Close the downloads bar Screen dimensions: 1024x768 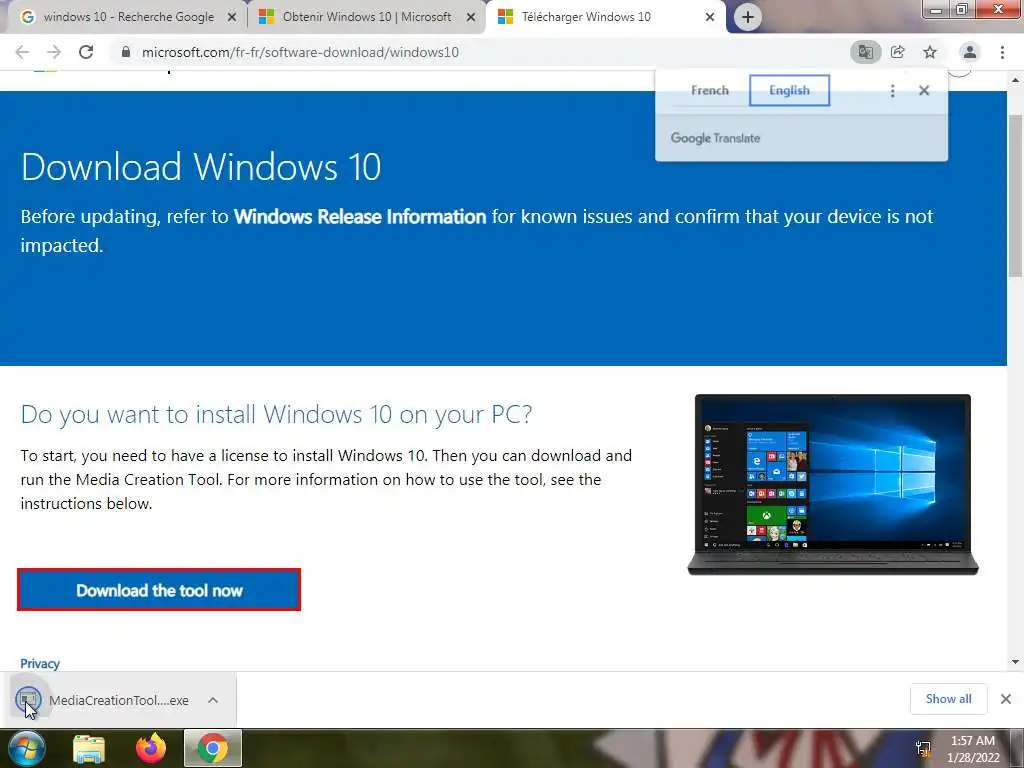1006,699
